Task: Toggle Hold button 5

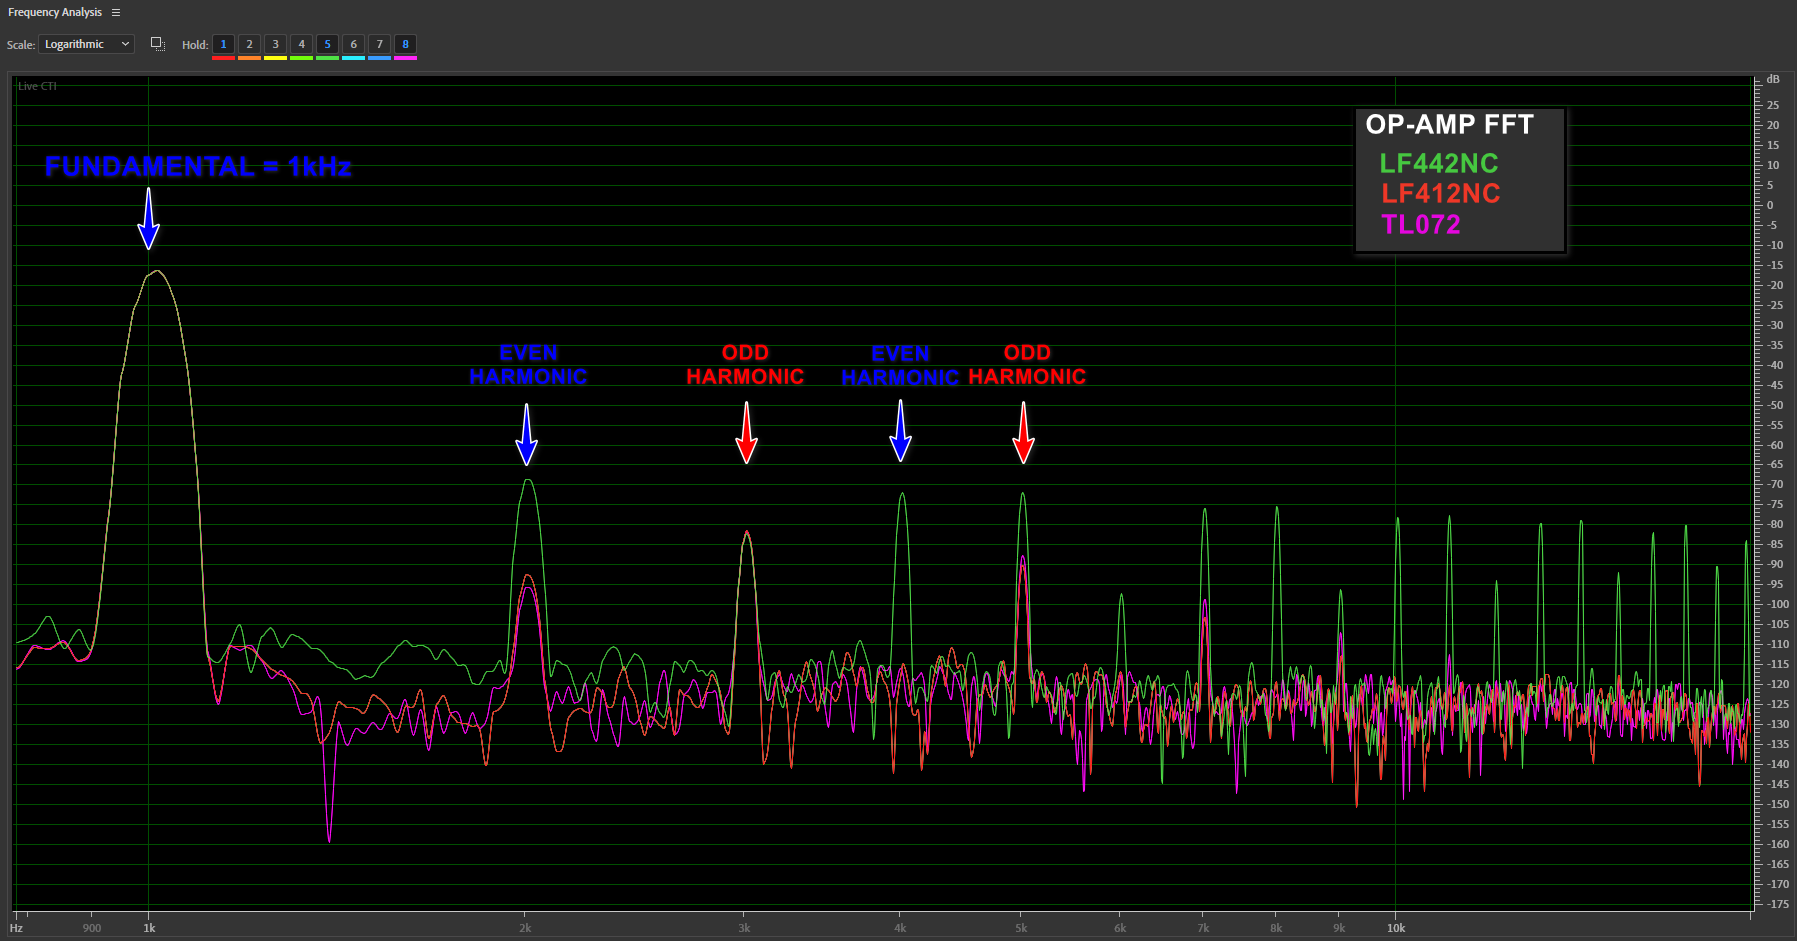Action: pyautogui.click(x=327, y=44)
